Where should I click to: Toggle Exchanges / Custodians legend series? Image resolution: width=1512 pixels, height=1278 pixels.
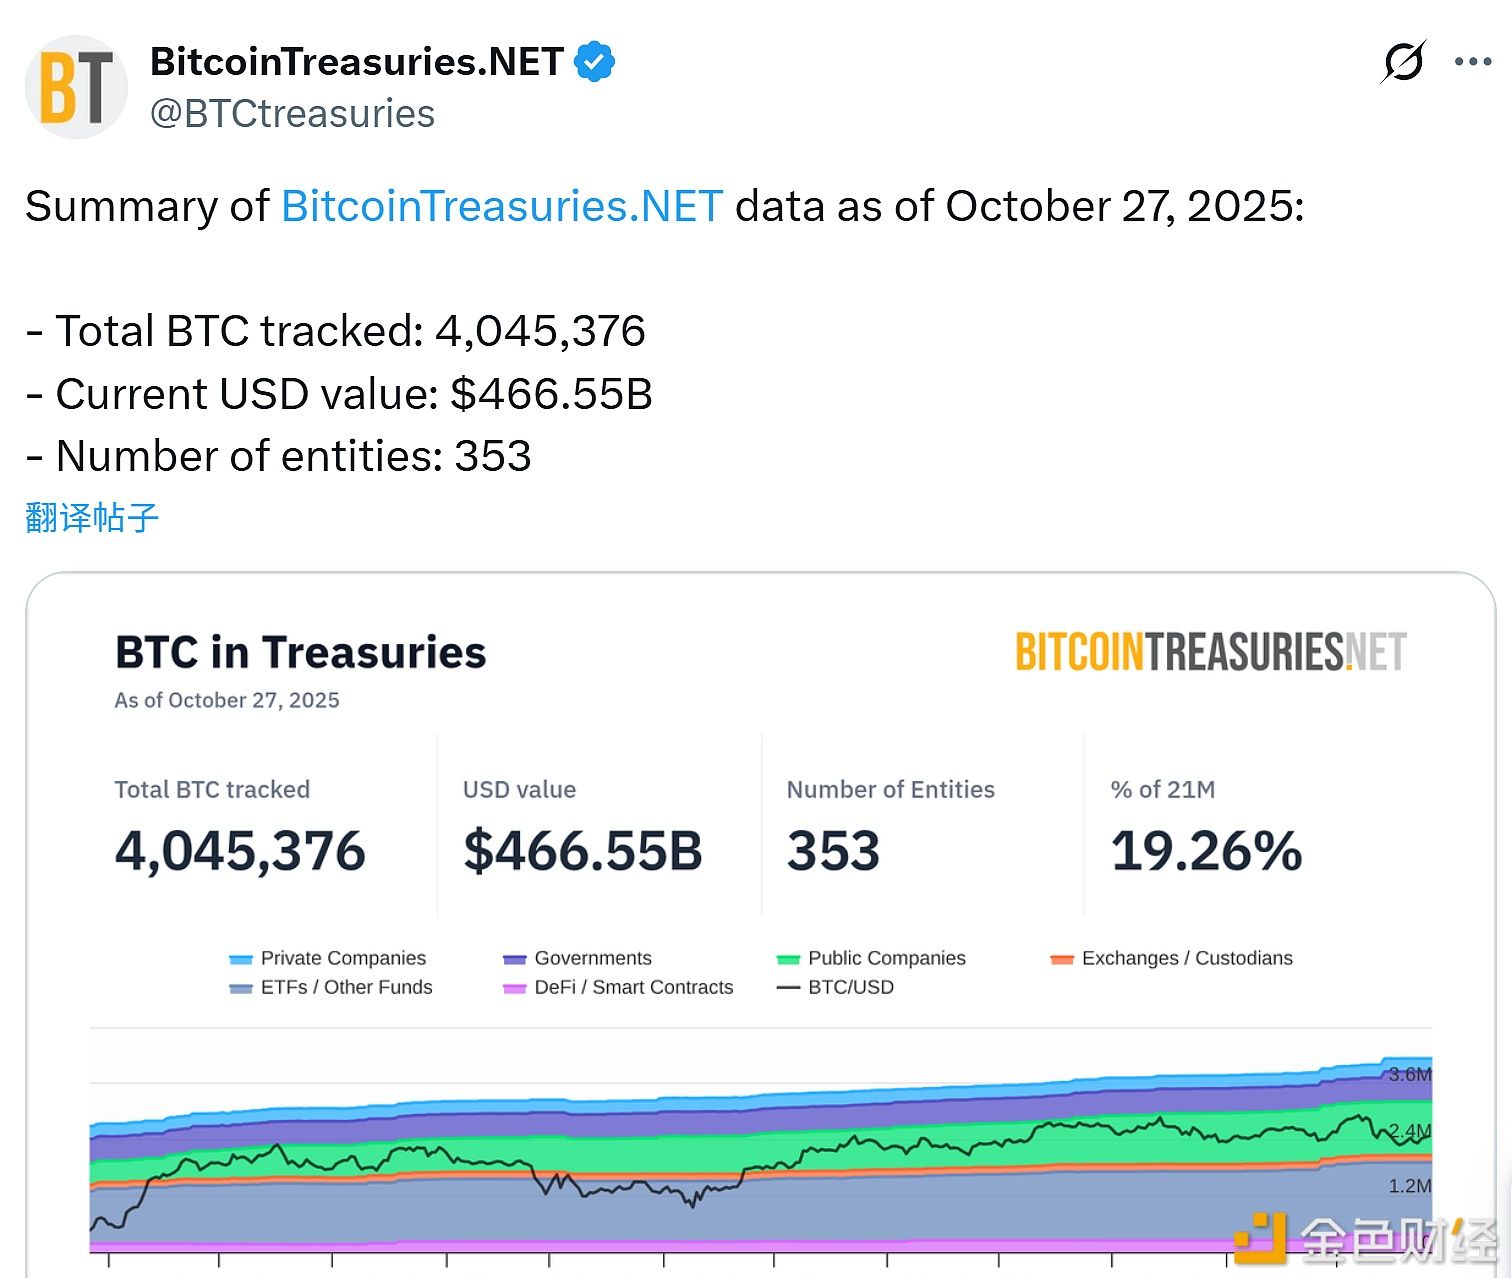[x=1186, y=958]
